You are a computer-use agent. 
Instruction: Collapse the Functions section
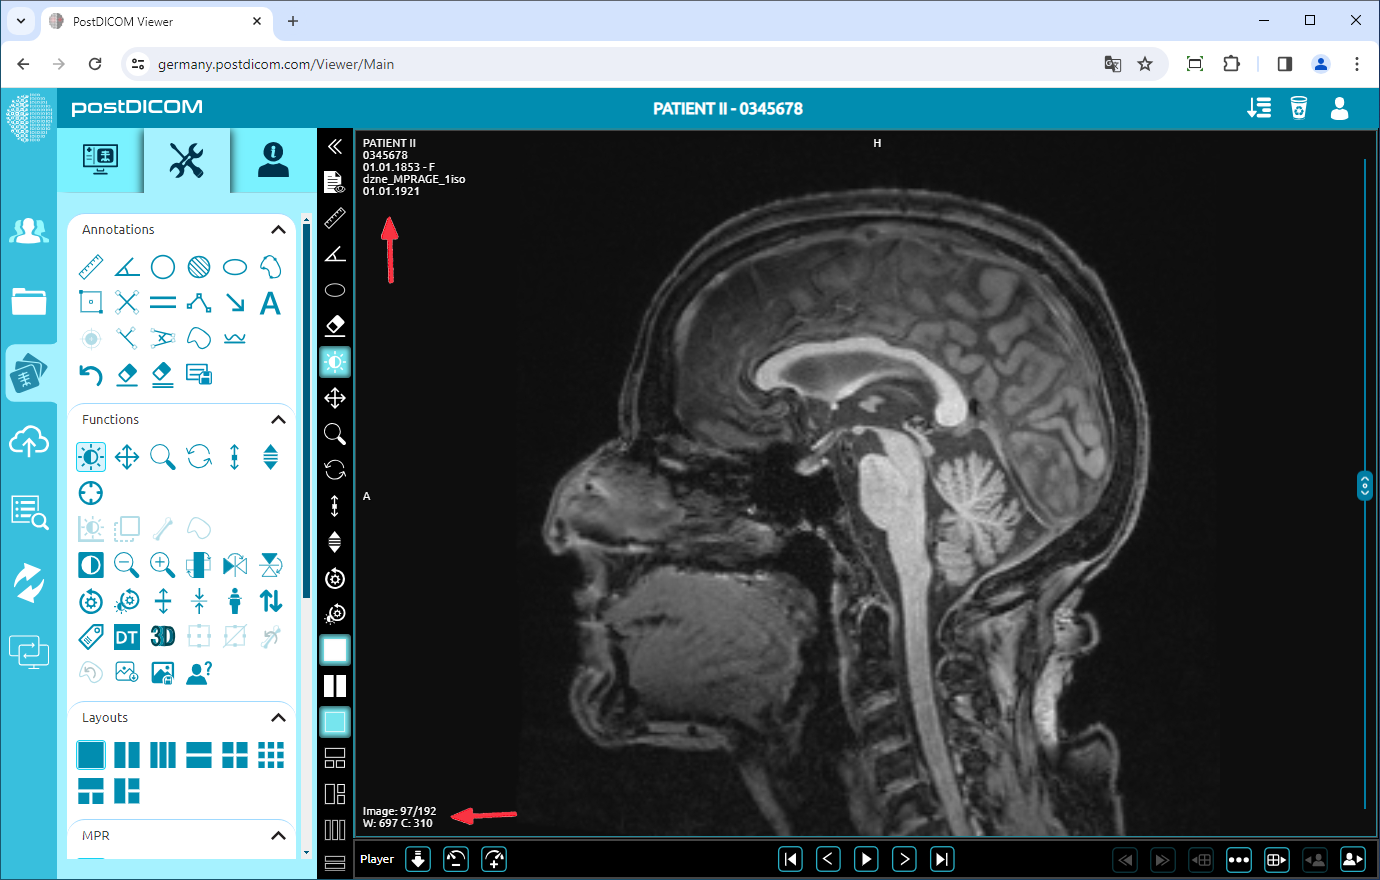(278, 419)
